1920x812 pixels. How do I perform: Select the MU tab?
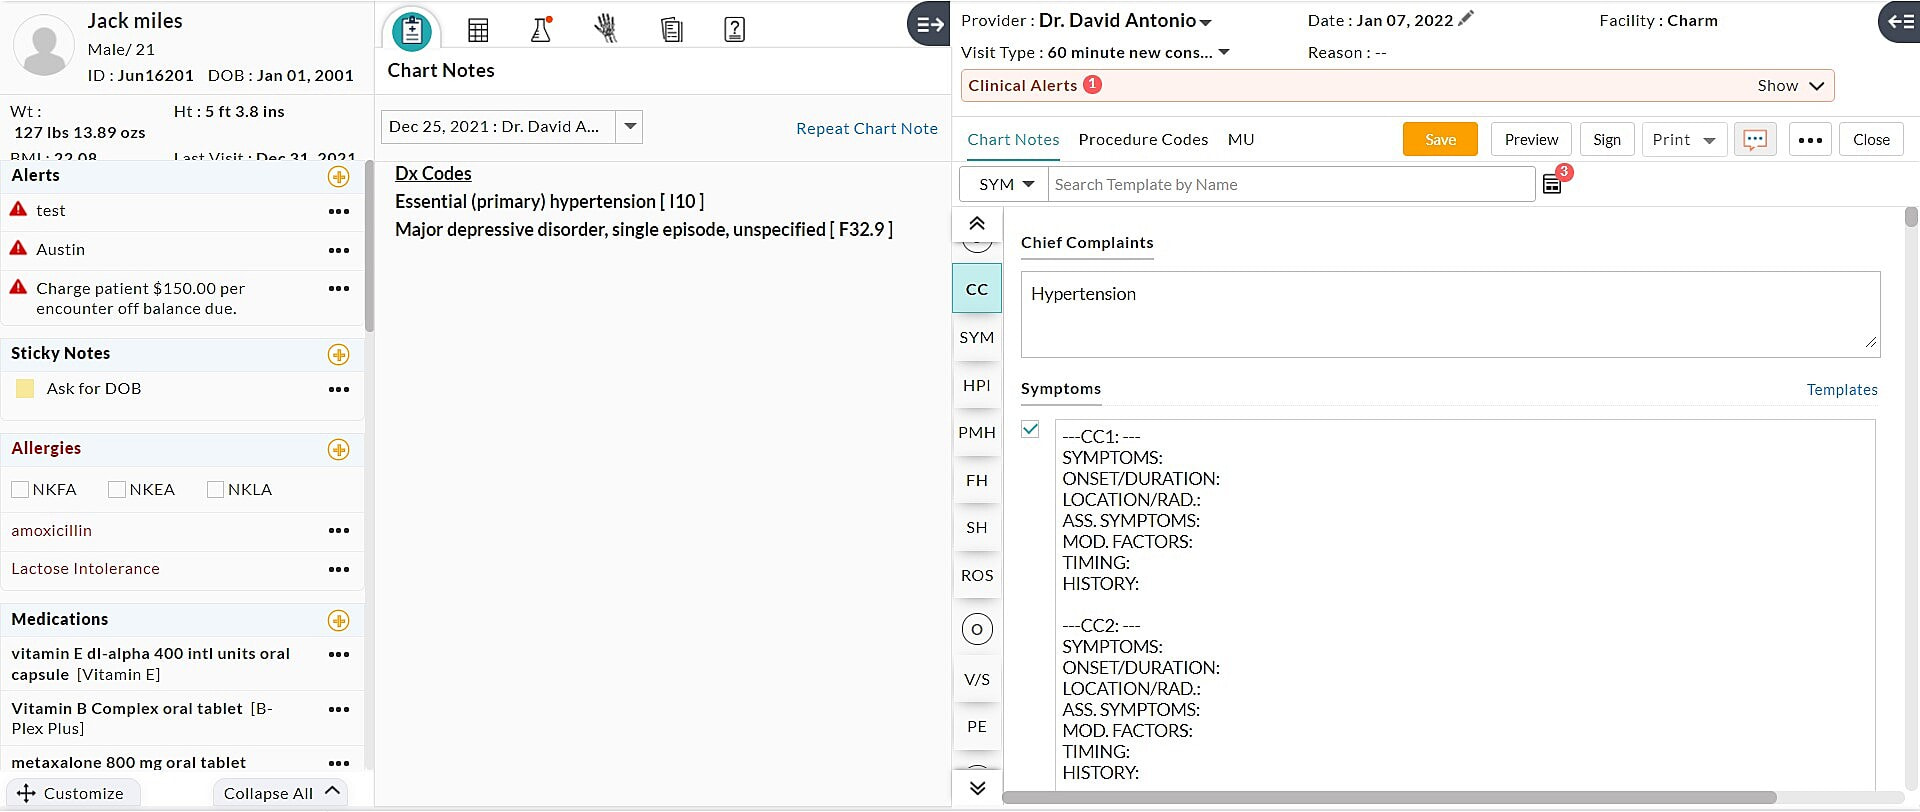pos(1240,140)
